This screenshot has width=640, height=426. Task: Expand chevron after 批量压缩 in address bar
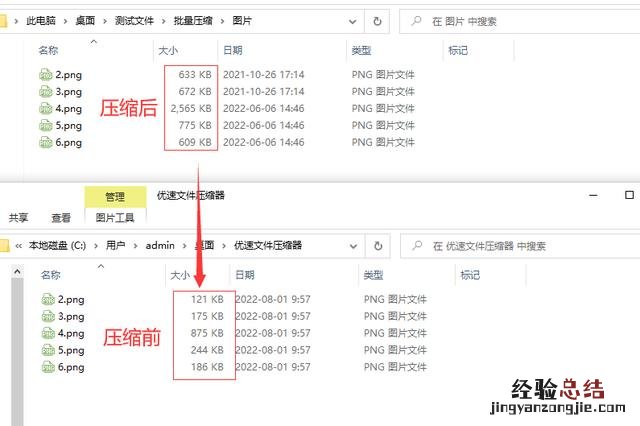coord(222,21)
